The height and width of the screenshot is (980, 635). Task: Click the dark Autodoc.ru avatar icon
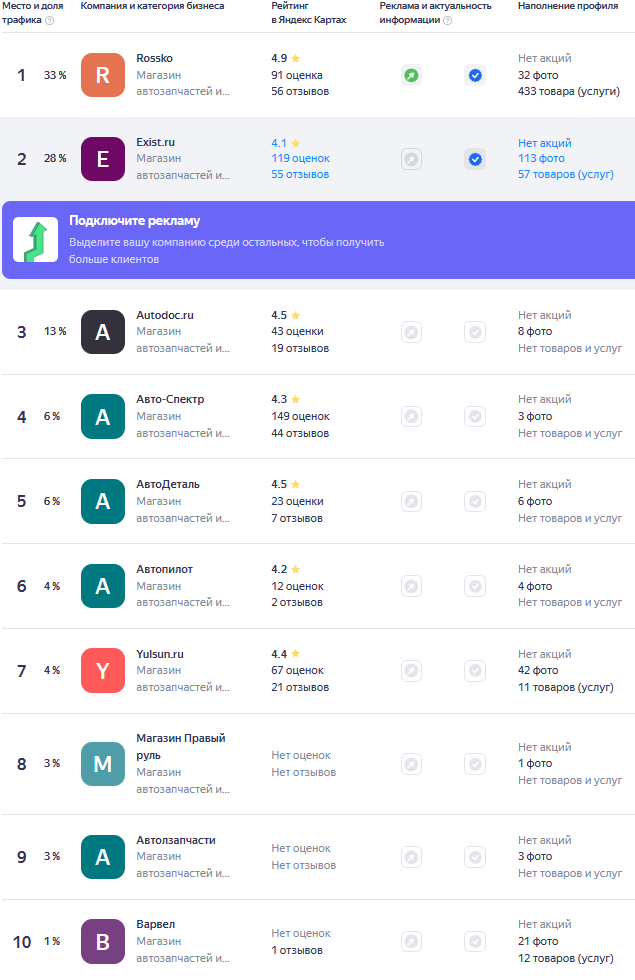(x=102, y=332)
